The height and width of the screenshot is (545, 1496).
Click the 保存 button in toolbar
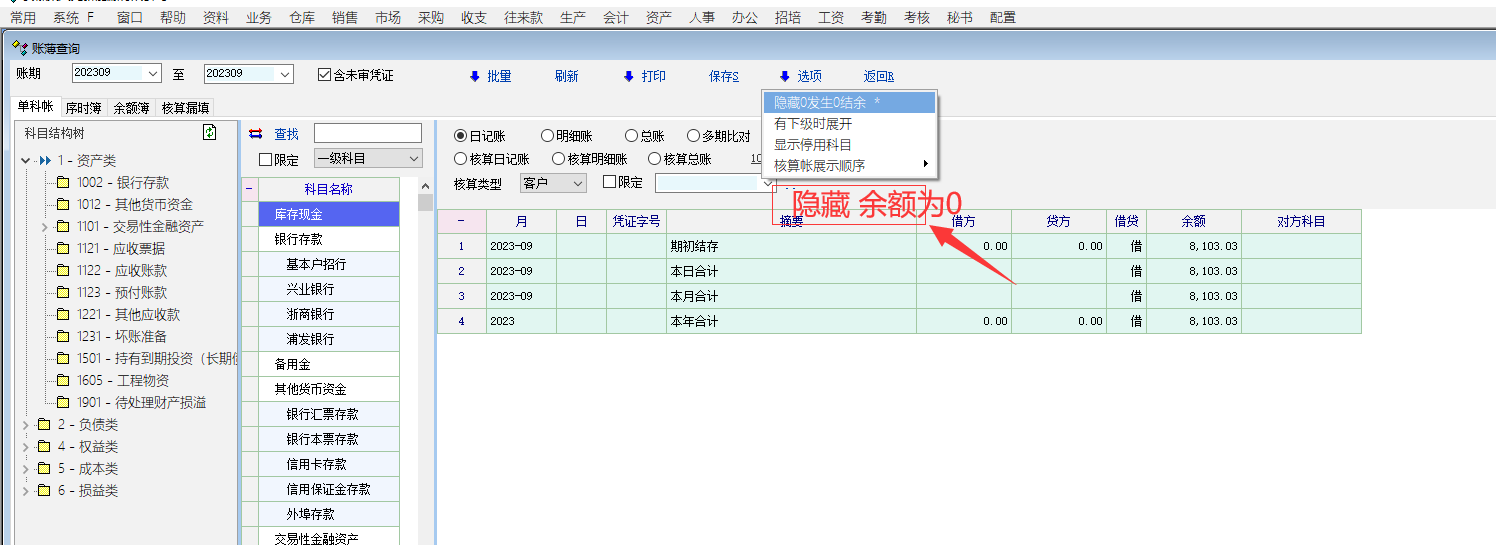[723, 77]
